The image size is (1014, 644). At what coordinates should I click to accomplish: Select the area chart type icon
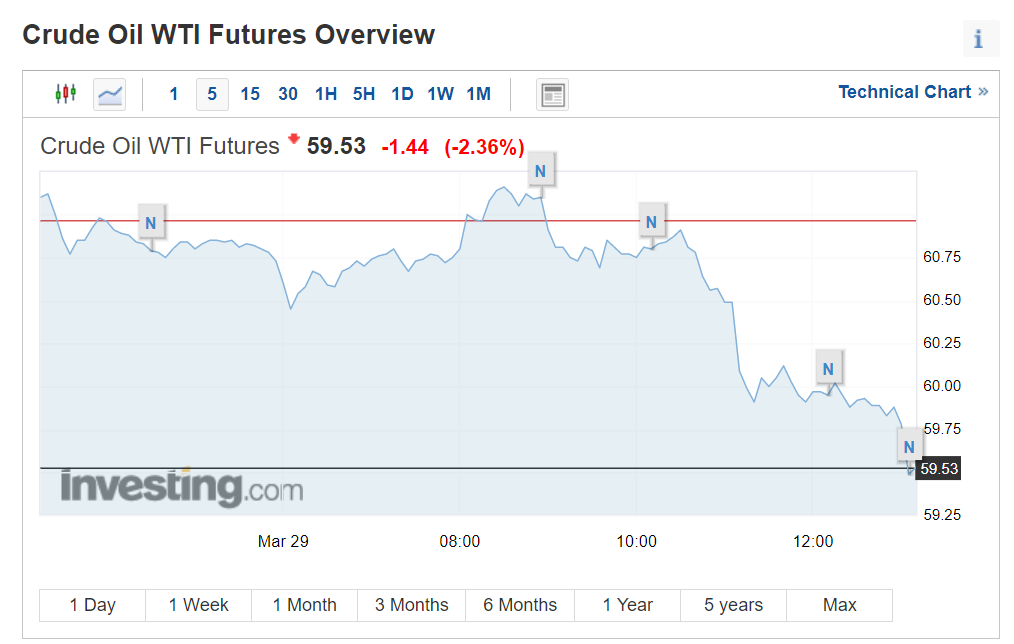[110, 94]
